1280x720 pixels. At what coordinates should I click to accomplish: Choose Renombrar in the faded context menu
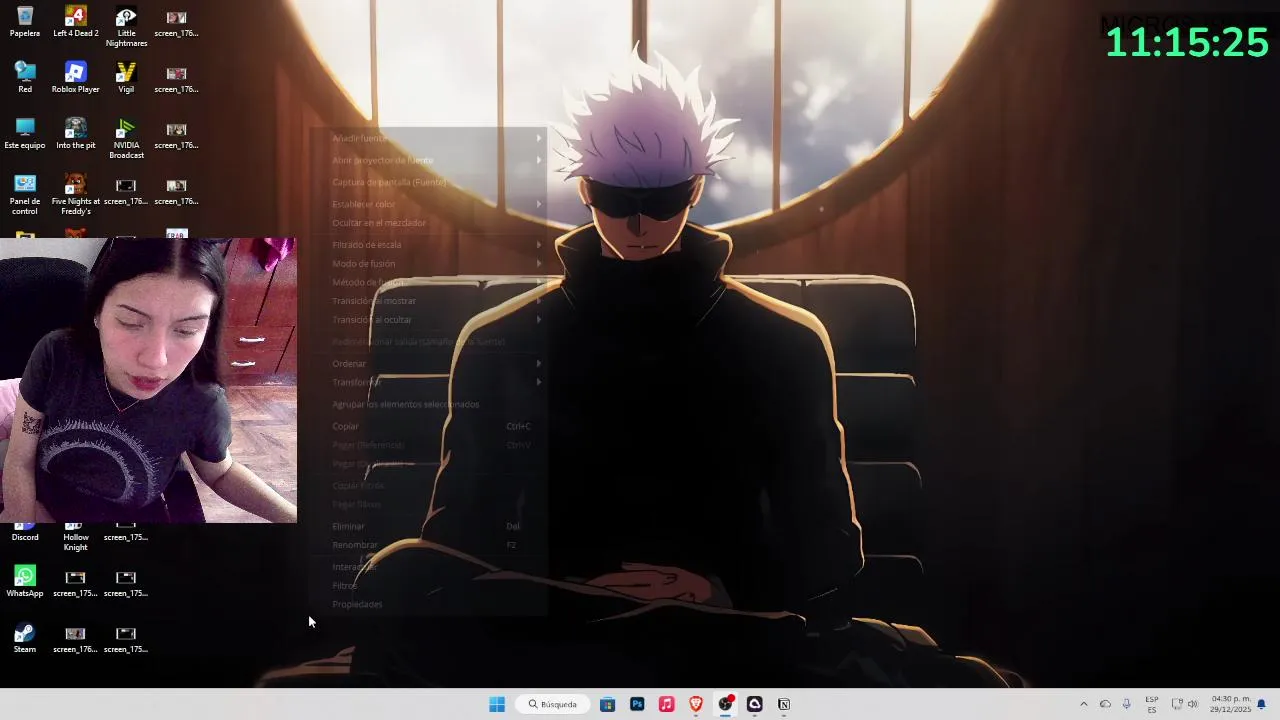click(x=430, y=545)
